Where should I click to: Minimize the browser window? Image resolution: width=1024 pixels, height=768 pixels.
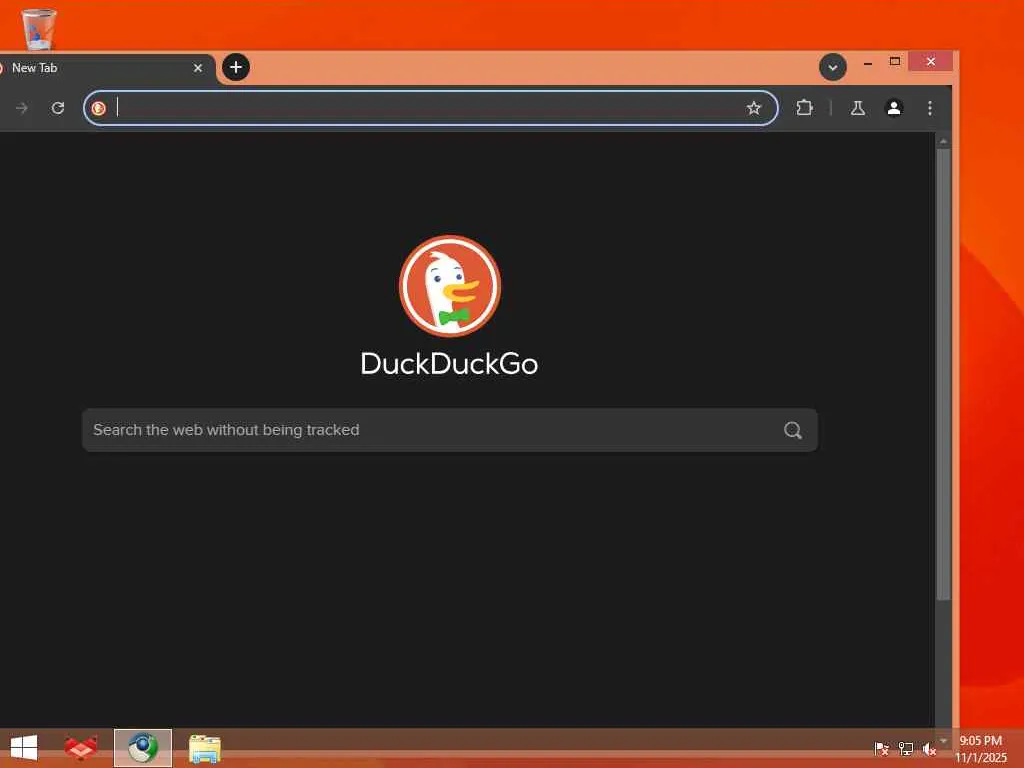tap(868, 63)
